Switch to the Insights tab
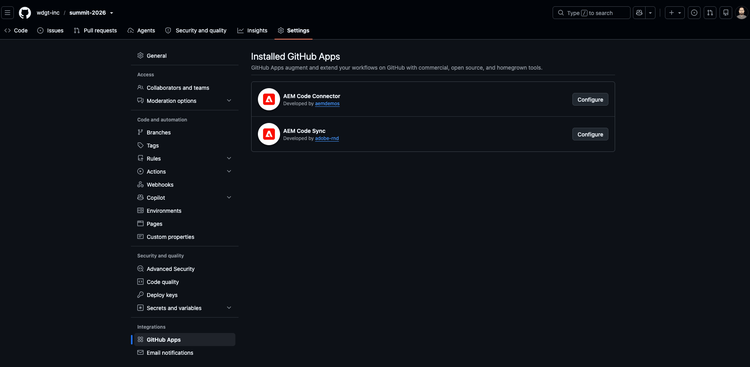Viewport: 750px width, 367px height. tap(252, 31)
